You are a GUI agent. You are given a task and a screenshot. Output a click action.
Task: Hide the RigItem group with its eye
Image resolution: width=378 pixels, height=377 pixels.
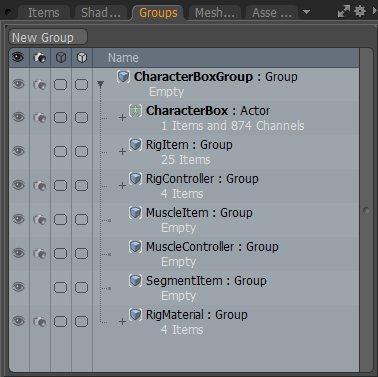coord(18,151)
